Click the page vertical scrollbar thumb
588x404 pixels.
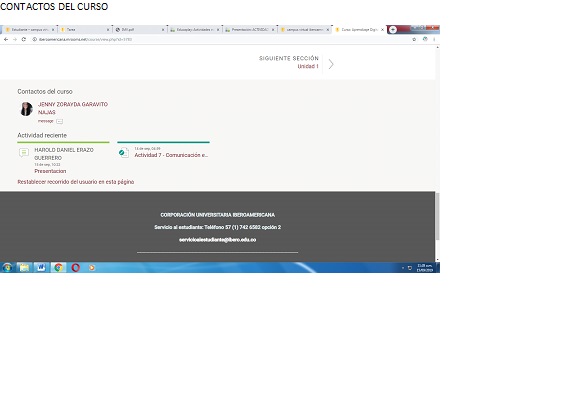[x=437, y=216]
